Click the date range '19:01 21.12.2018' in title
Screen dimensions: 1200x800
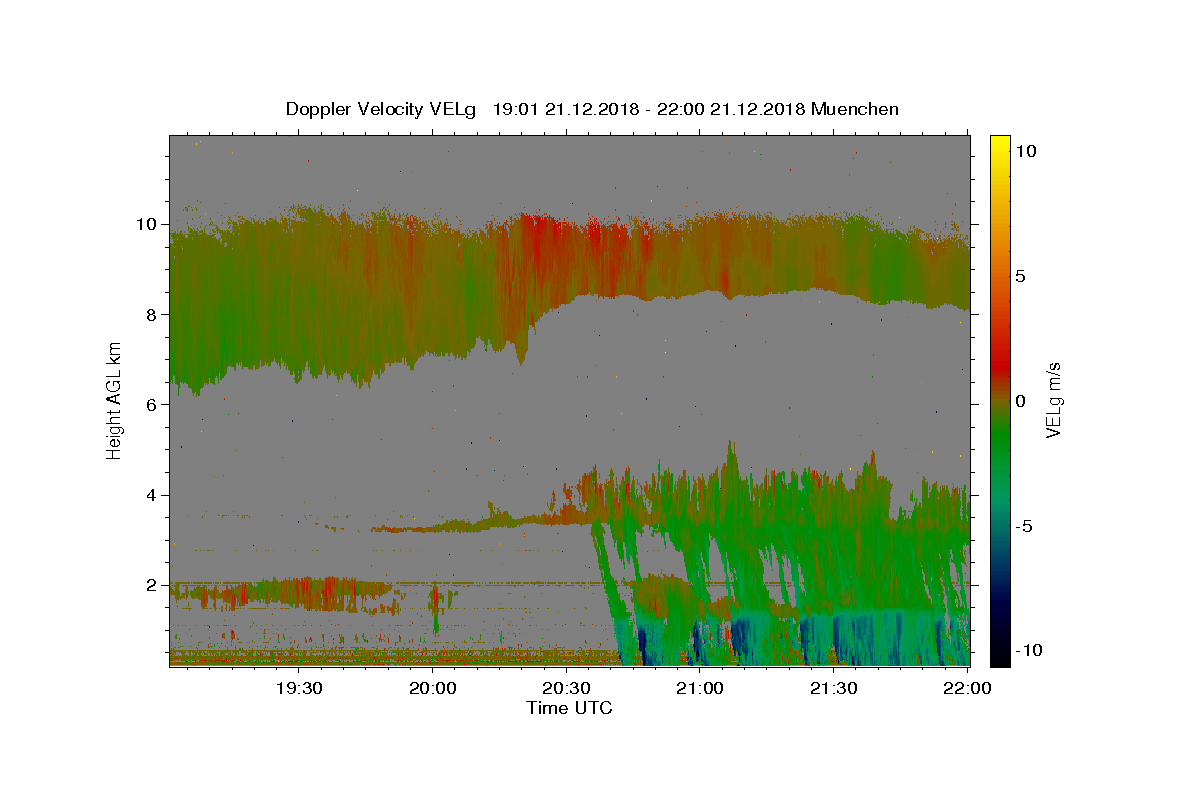click(565, 109)
